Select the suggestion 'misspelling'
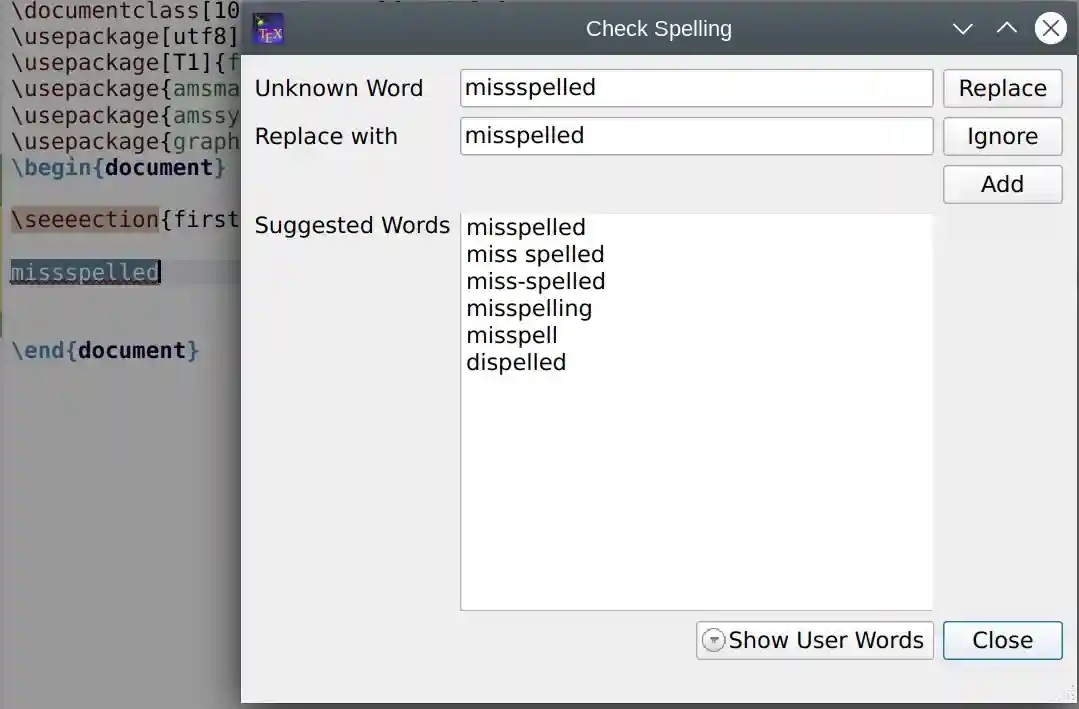The width and height of the screenshot is (1079, 709). coord(530,308)
